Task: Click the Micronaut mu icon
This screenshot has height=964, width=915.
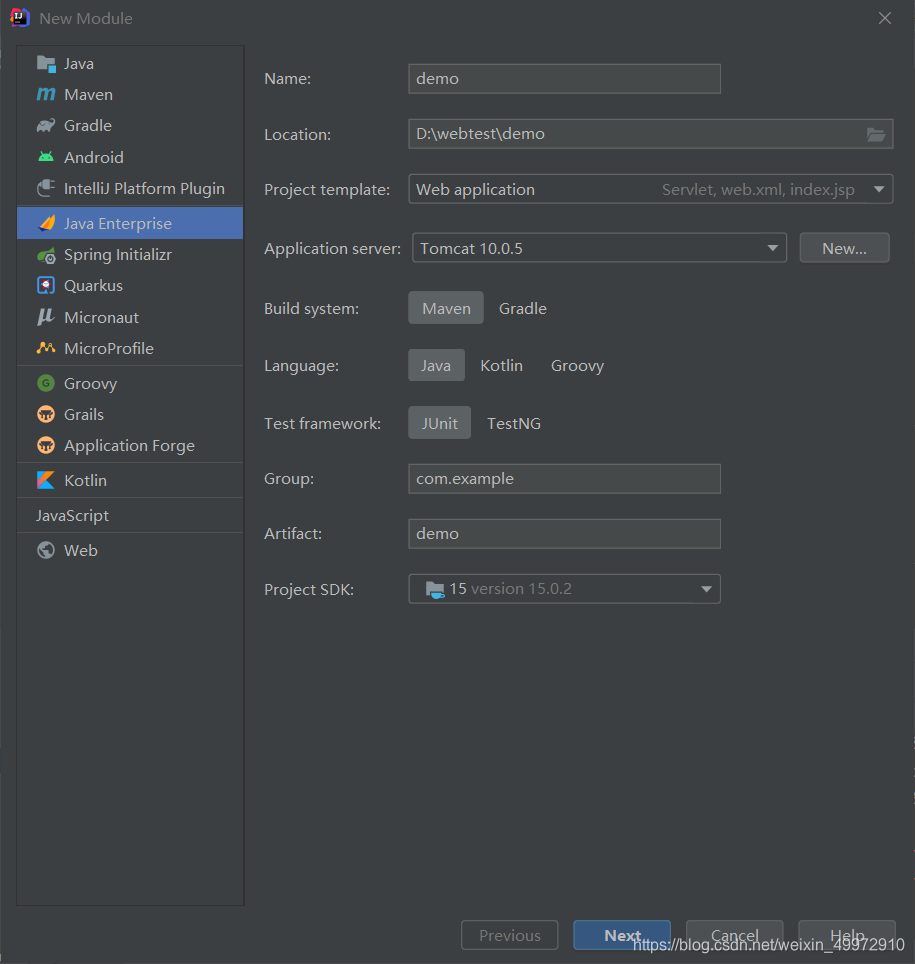Action: tap(46, 317)
